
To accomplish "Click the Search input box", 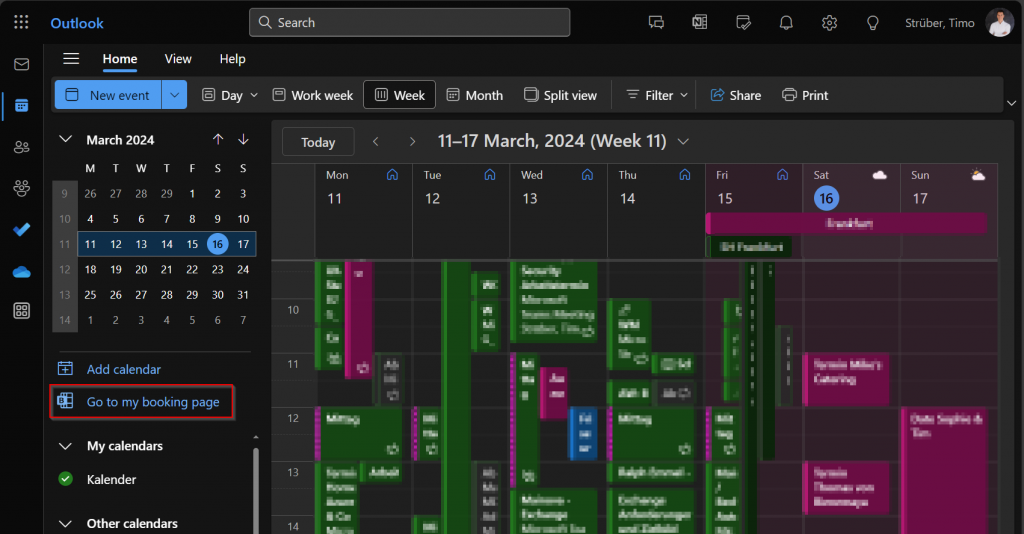I will (x=410, y=22).
